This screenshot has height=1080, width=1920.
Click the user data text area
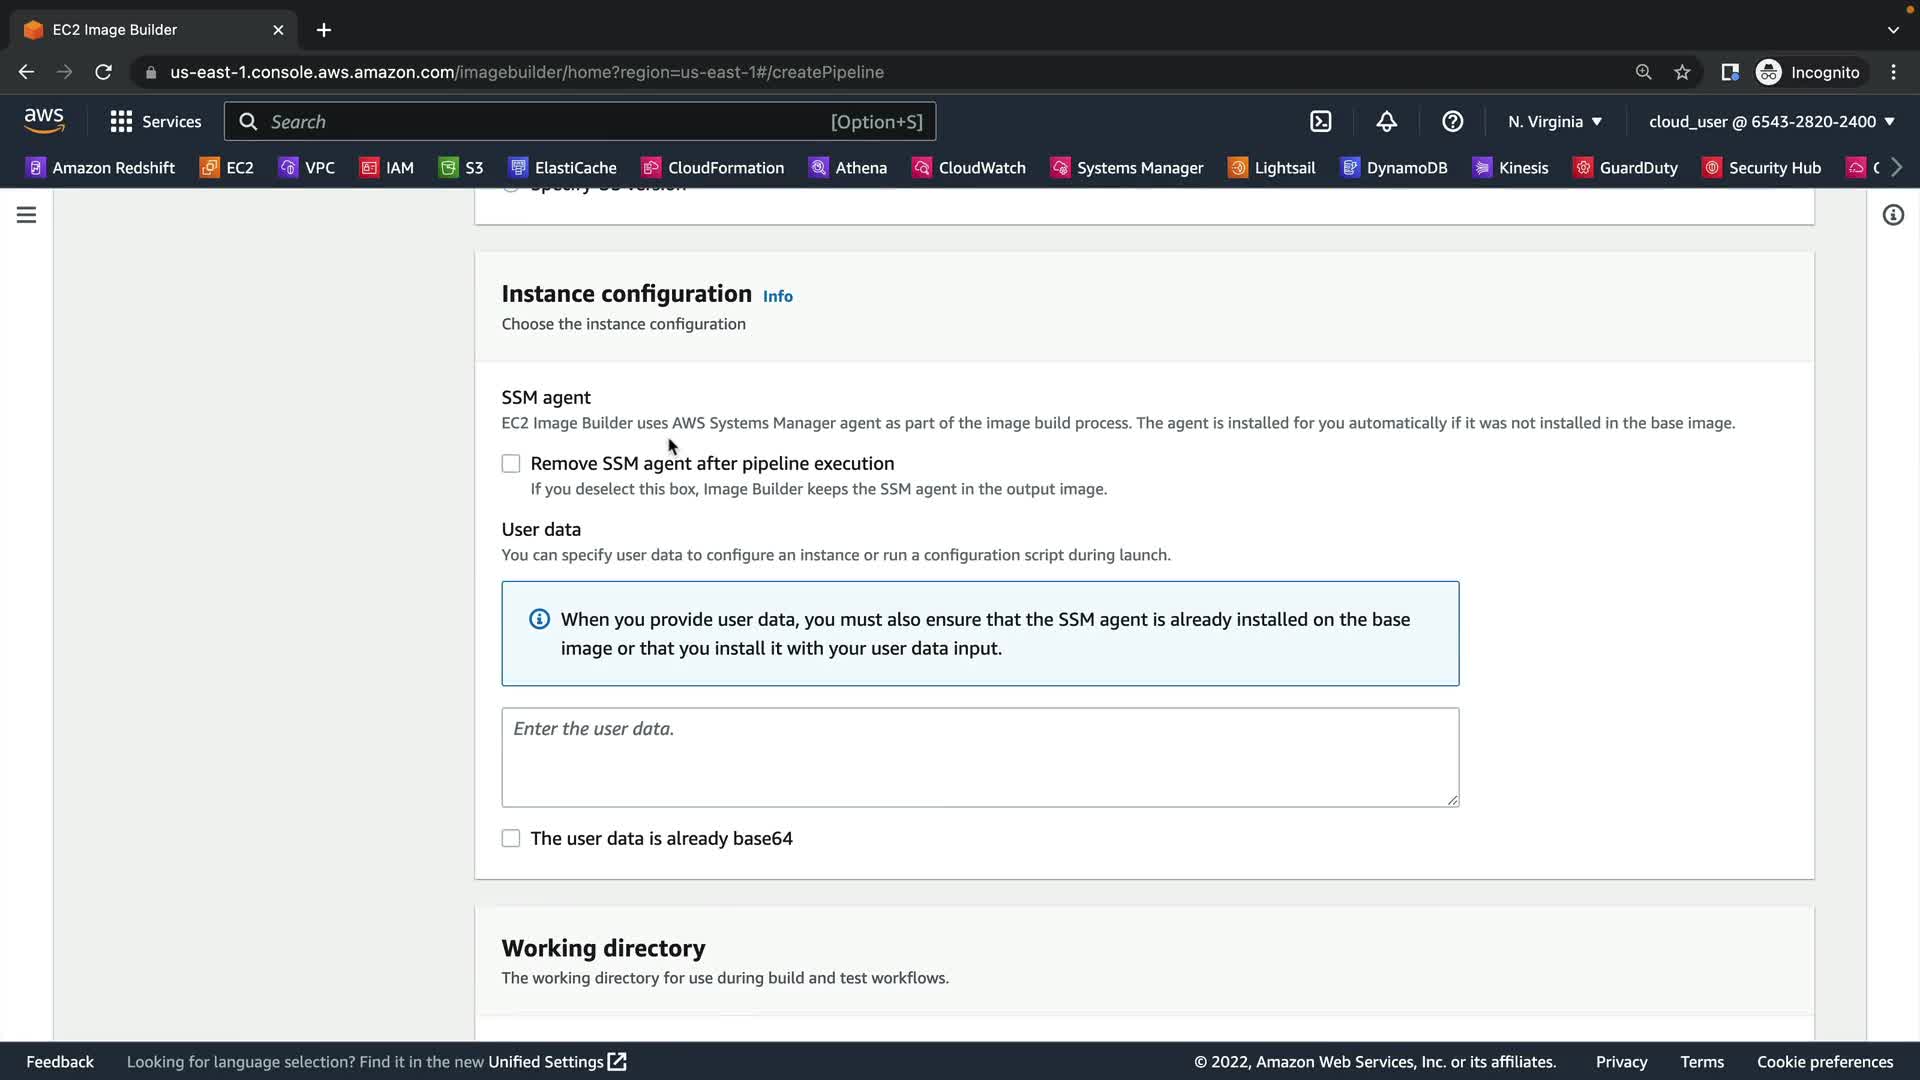coord(980,757)
